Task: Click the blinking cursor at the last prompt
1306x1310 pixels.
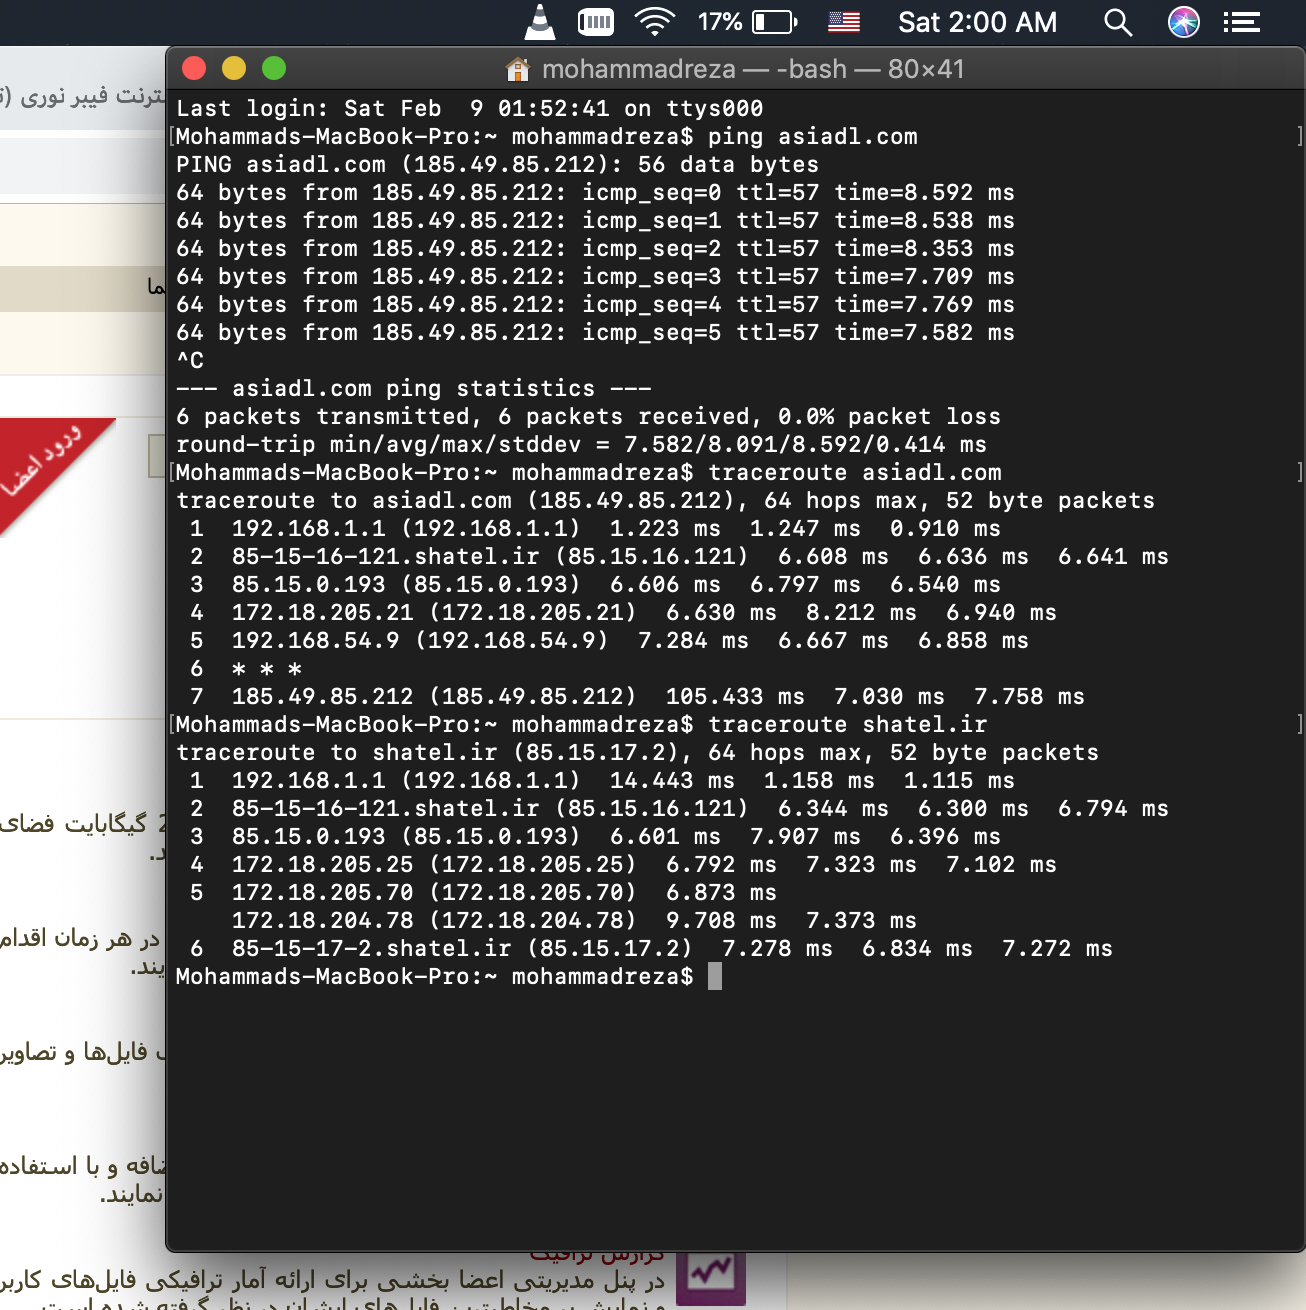Action: (714, 977)
